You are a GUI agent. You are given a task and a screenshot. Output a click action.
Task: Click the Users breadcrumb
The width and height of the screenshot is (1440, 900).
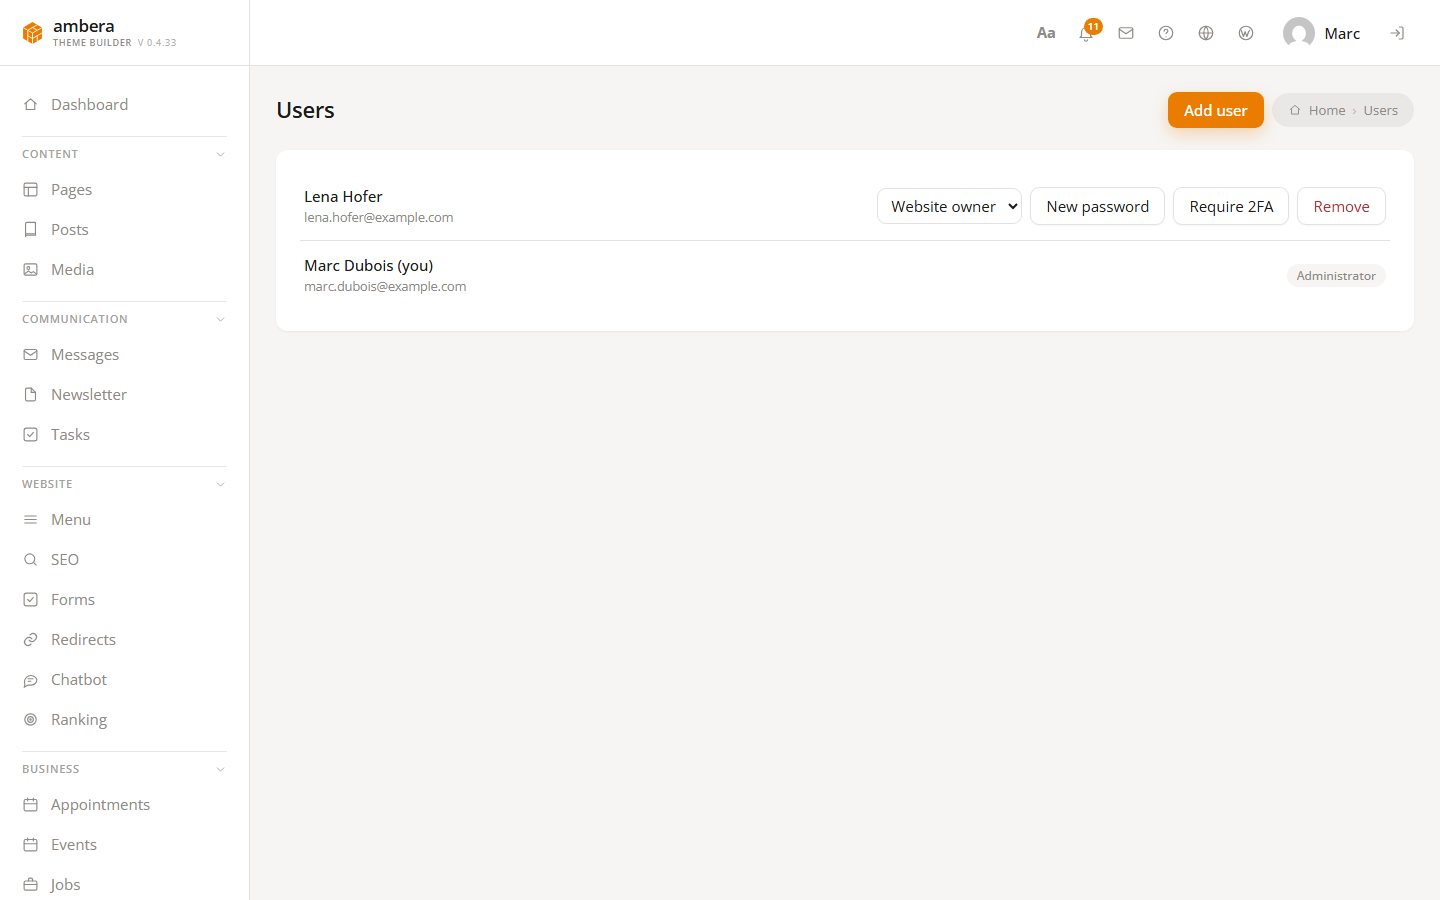pos(1380,110)
